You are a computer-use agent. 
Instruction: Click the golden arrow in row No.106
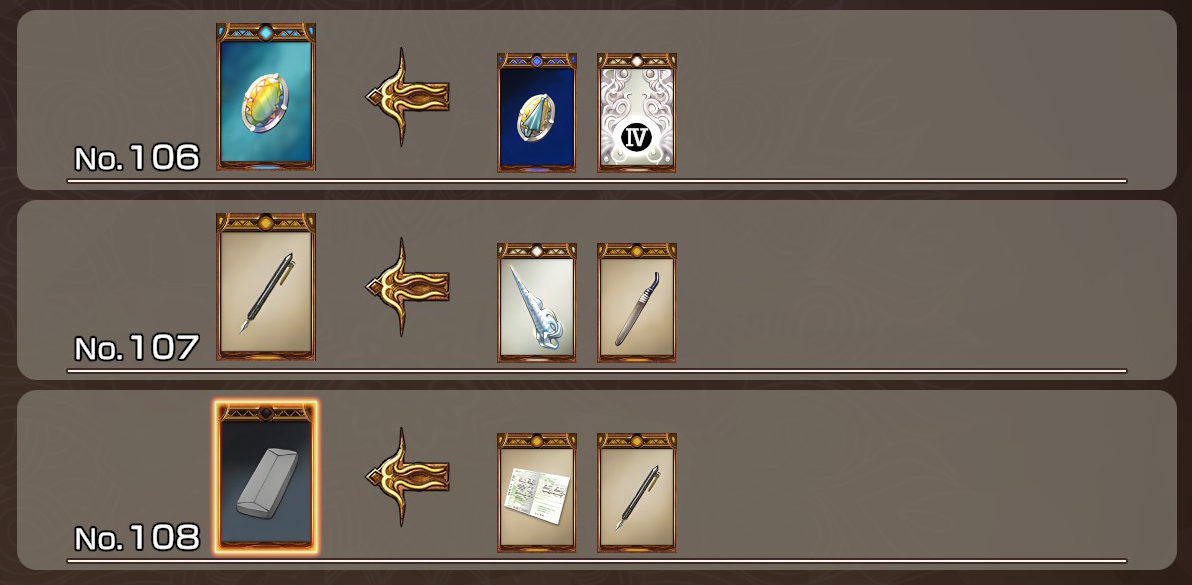click(x=407, y=96)
